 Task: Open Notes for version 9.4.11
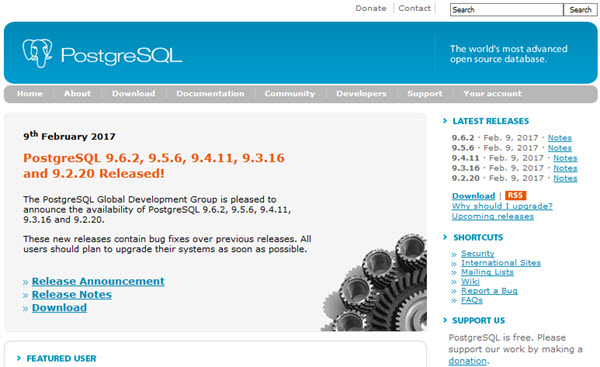click(x=565, y=158)
